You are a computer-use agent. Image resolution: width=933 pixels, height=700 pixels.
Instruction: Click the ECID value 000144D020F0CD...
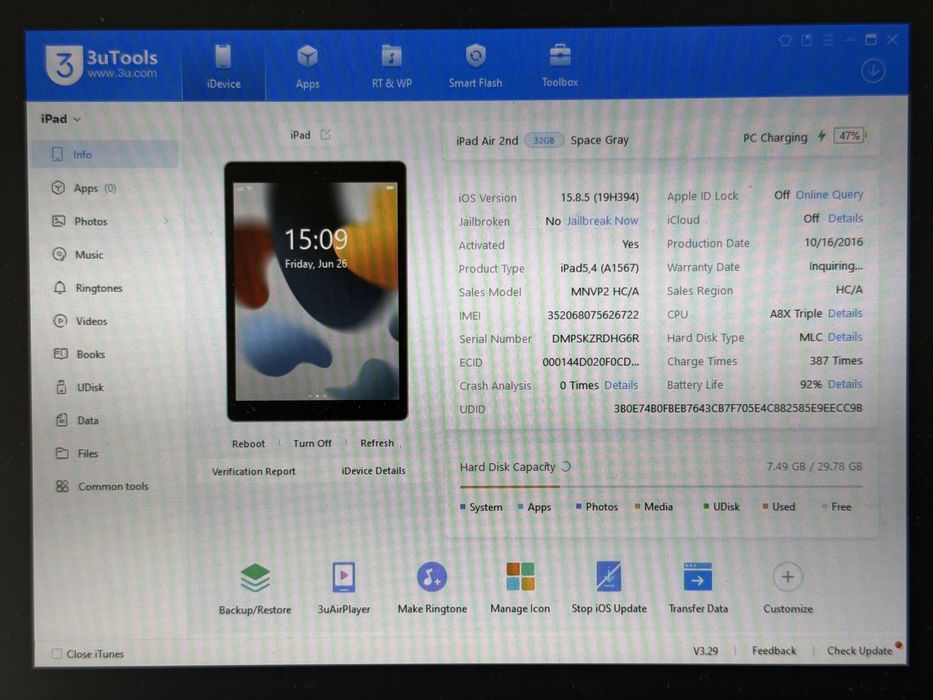[x=590, y=362]
